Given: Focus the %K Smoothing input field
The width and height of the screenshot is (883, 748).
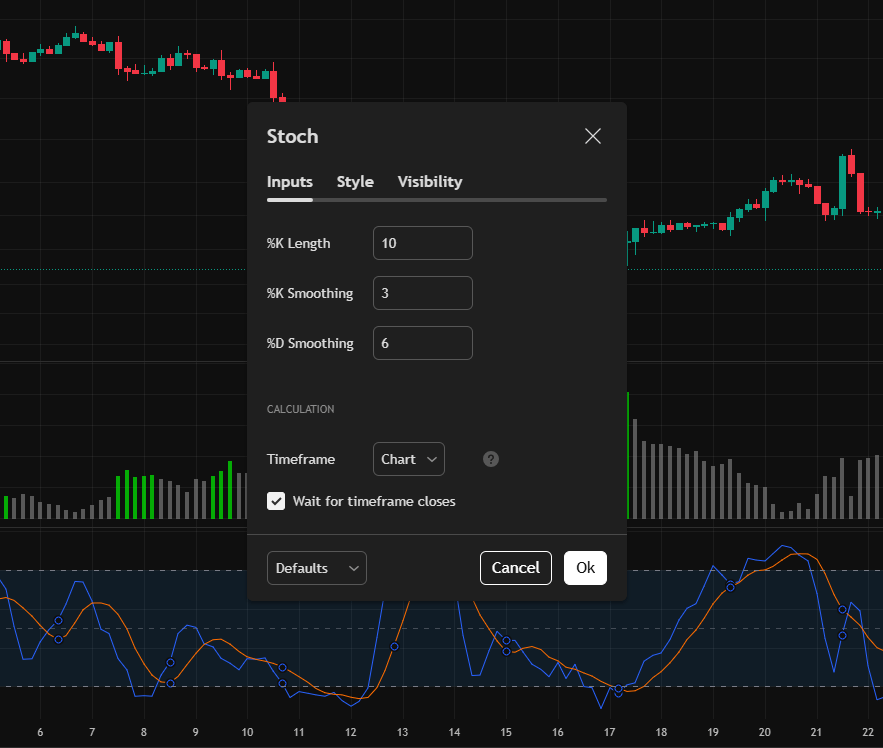Looking at the screenshot, I should point(423,293).
